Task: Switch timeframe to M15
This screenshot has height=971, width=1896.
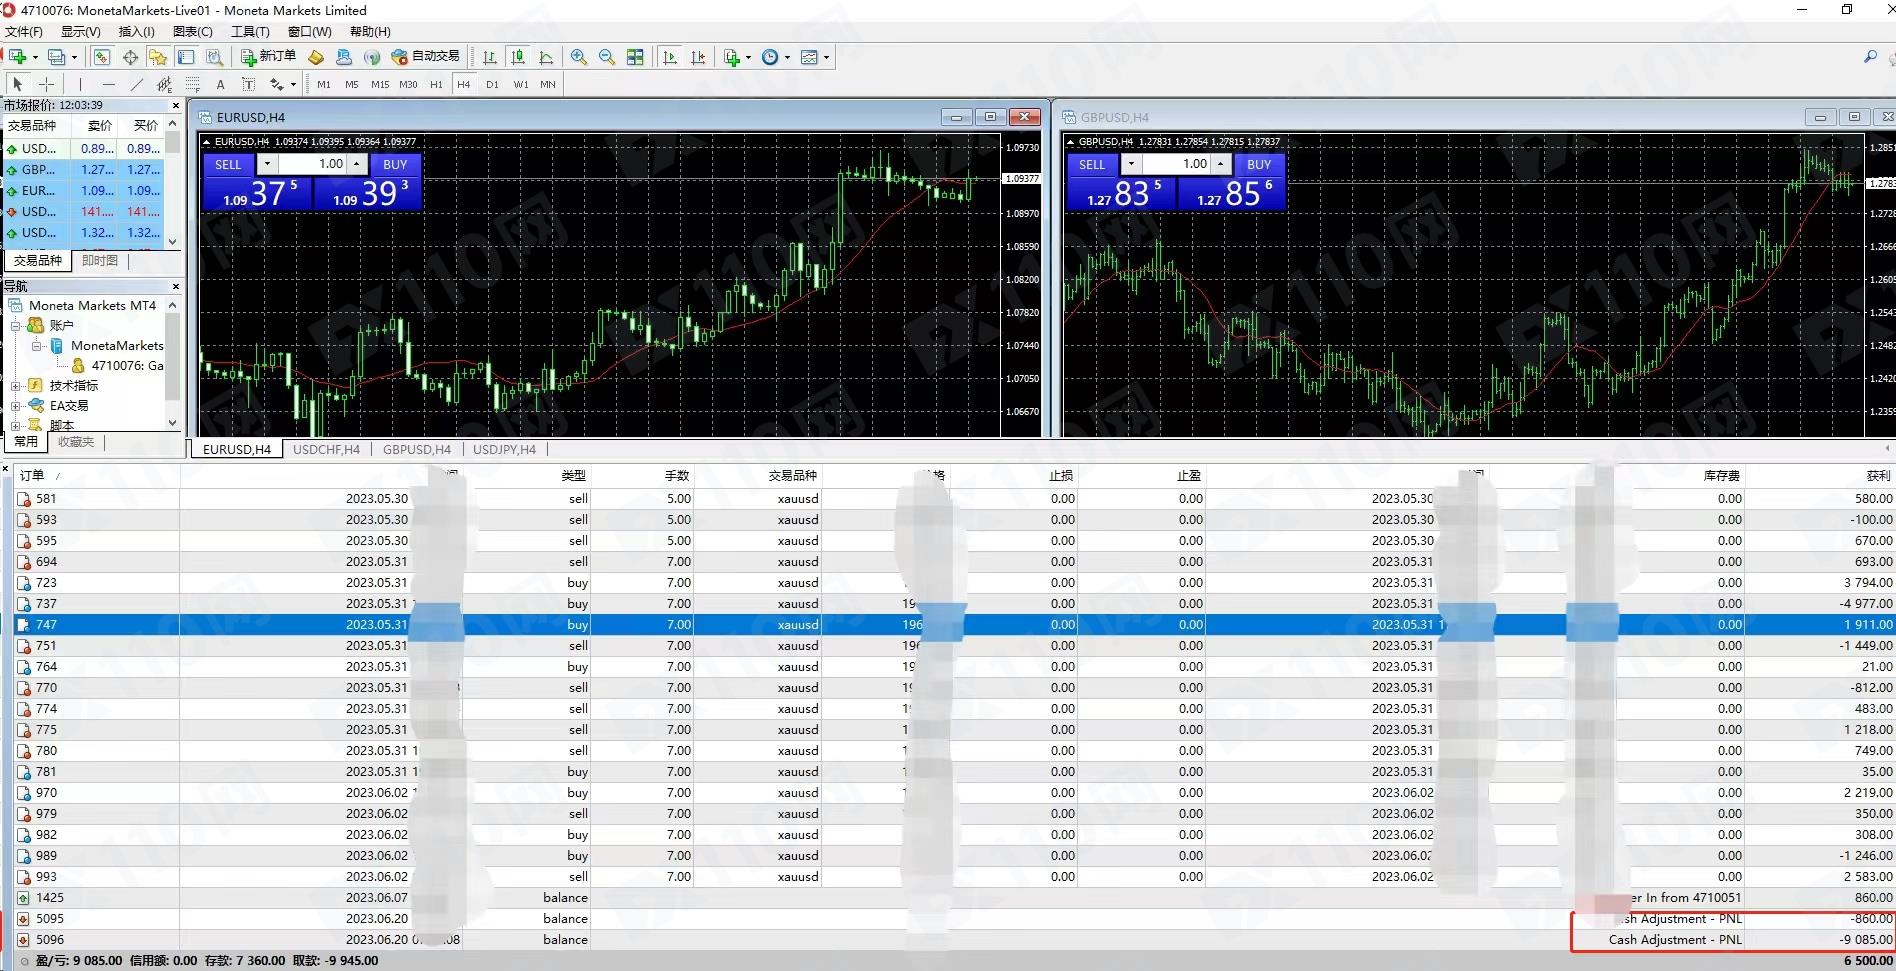Action: tap(380, 84)
